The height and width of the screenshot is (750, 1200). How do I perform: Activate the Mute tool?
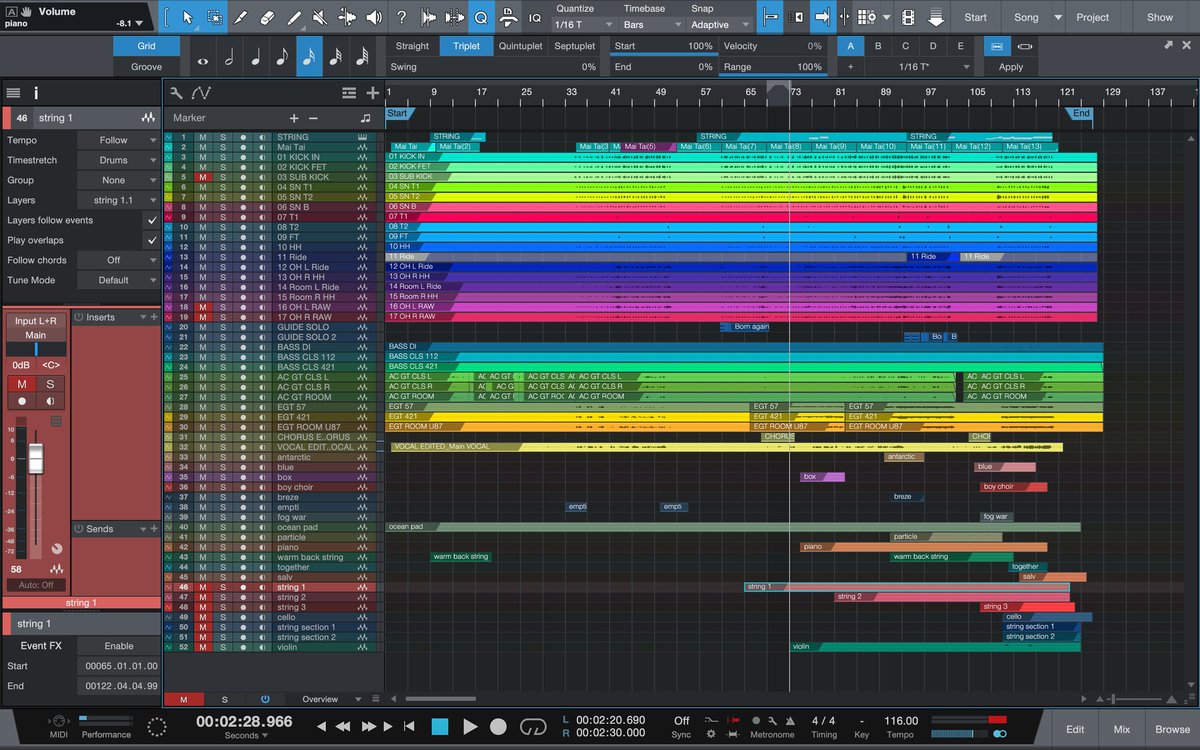click(x=320, y=17)
